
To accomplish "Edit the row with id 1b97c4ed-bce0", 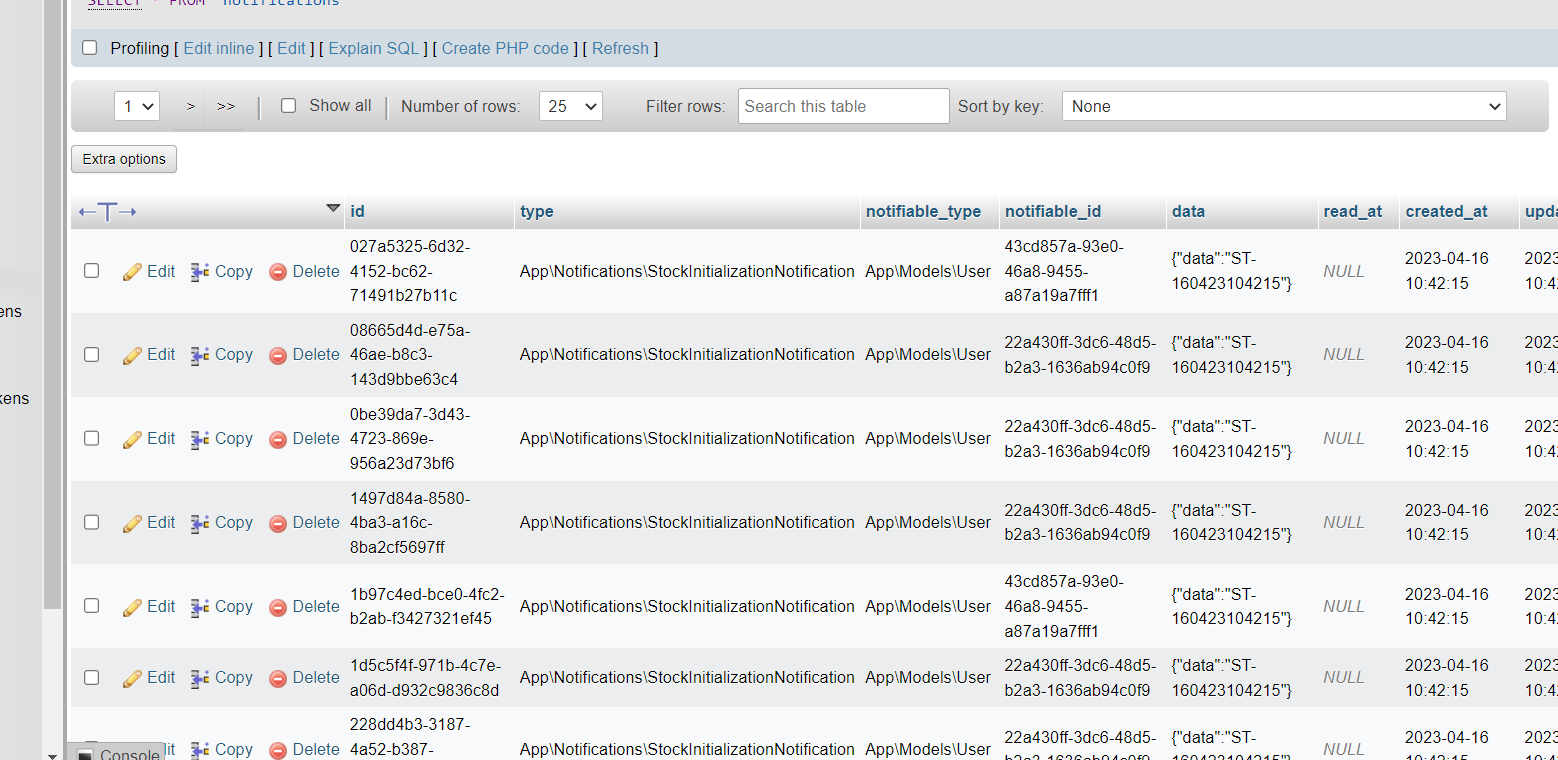I will pyautogui.click(x=148, y=606).
